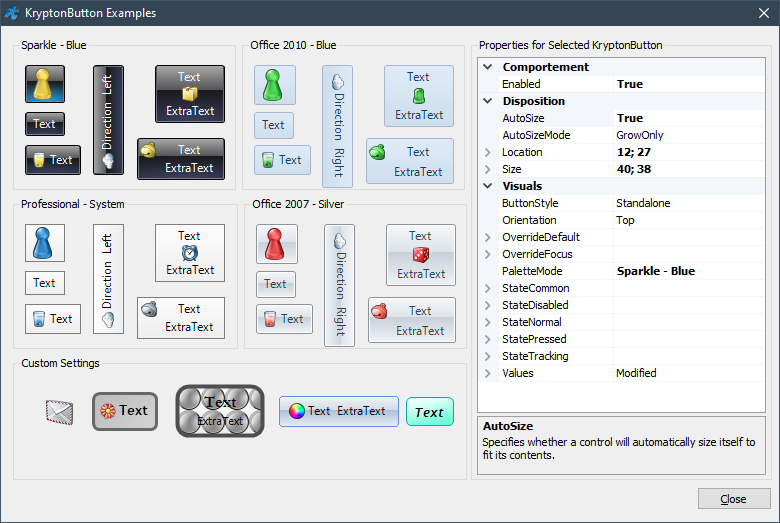Click the Office 2007 button with red bell icon

pyautogui.click(x=412, y=320)
